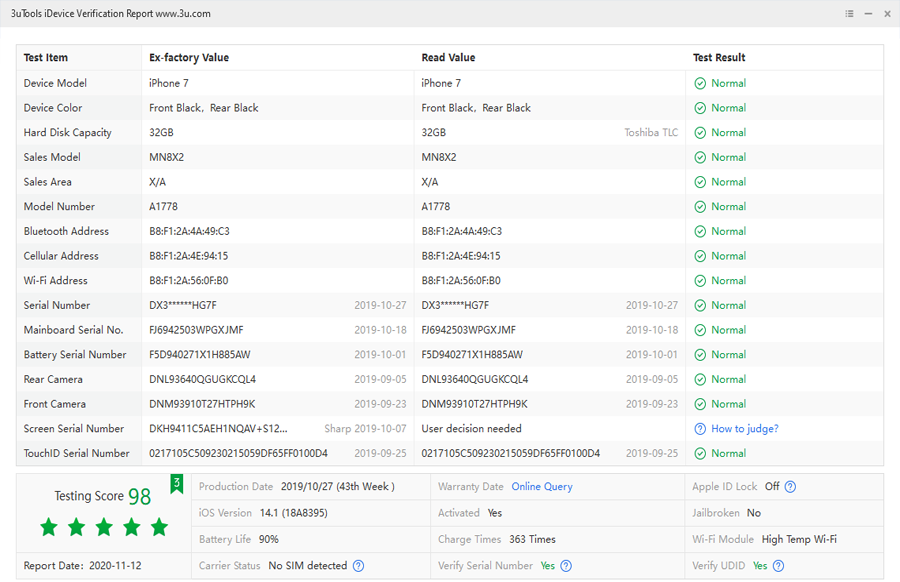The width and height of the screenshot is (900, 582).
Task: Click the Report Date 2020-11-12 text
Action: 83,566
